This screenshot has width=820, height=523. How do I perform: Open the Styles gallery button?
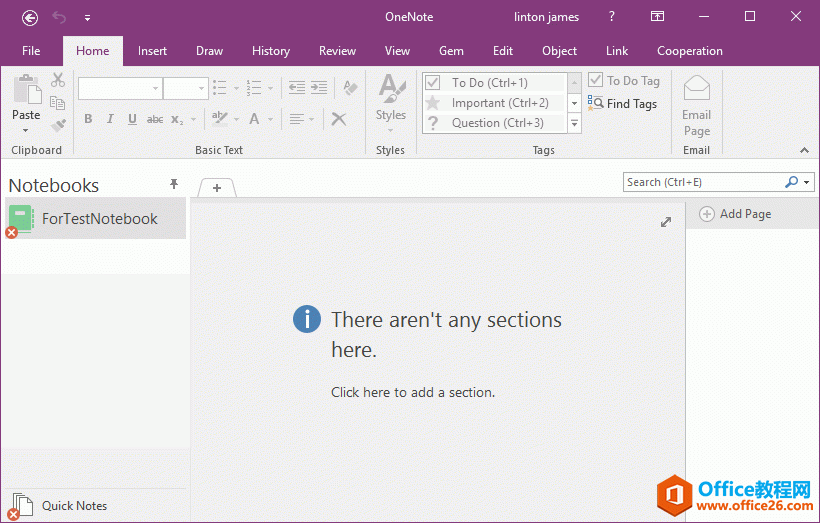pyautogui.click(x=391, y=103)
